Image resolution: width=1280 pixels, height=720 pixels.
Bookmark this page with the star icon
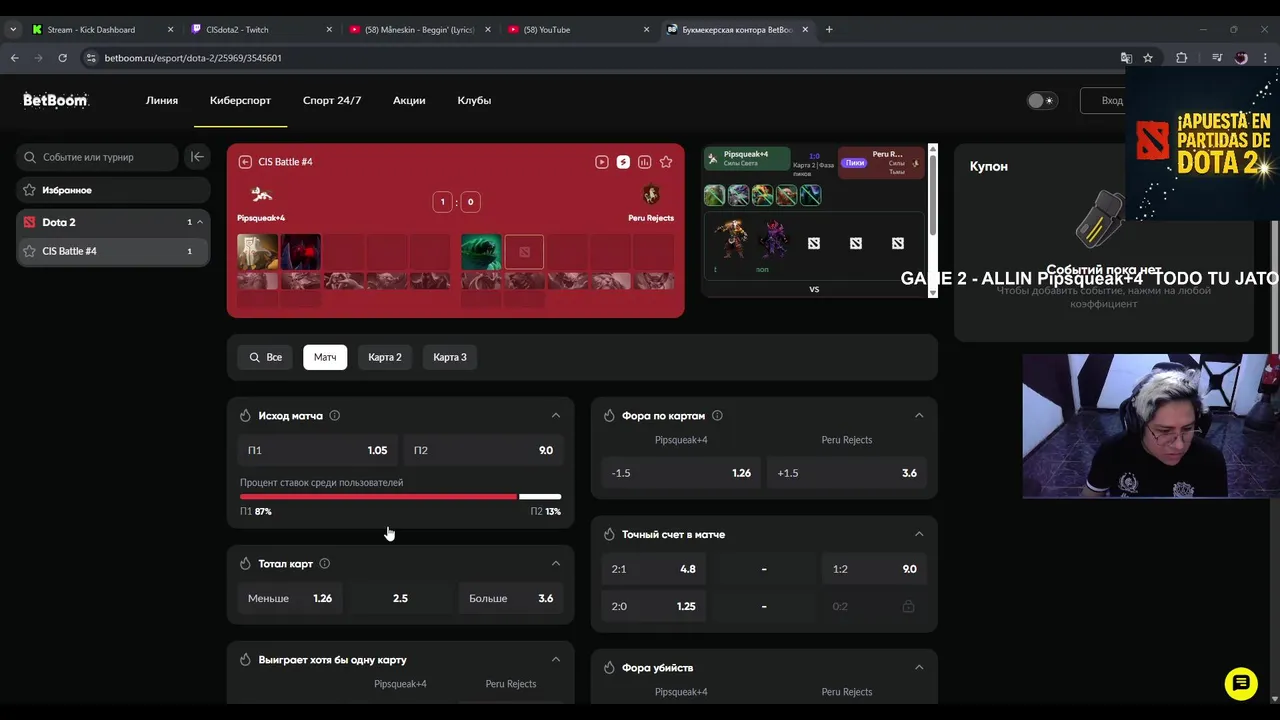[x=1148, y=58]
